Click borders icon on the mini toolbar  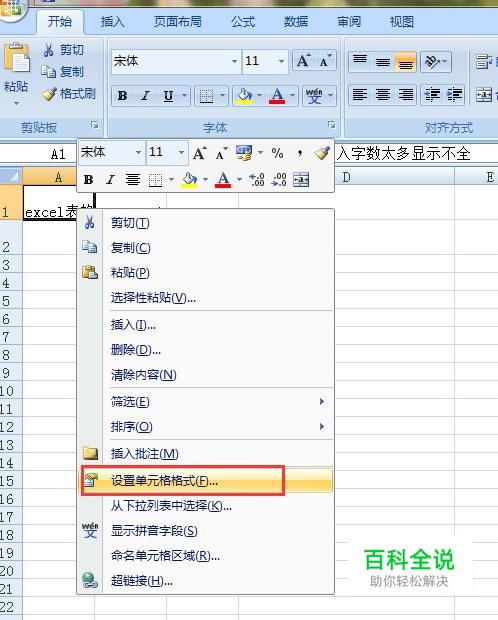coord(155,180)
